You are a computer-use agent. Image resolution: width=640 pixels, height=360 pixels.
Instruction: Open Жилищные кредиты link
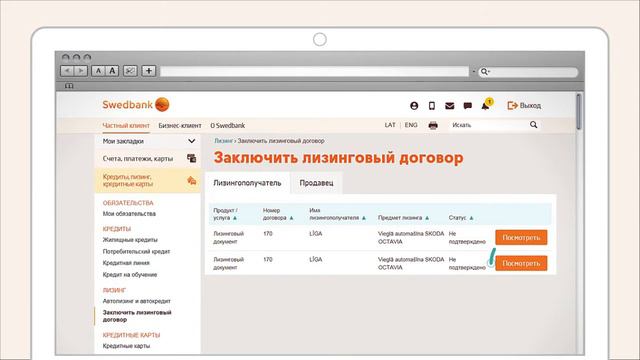[130, 240]
